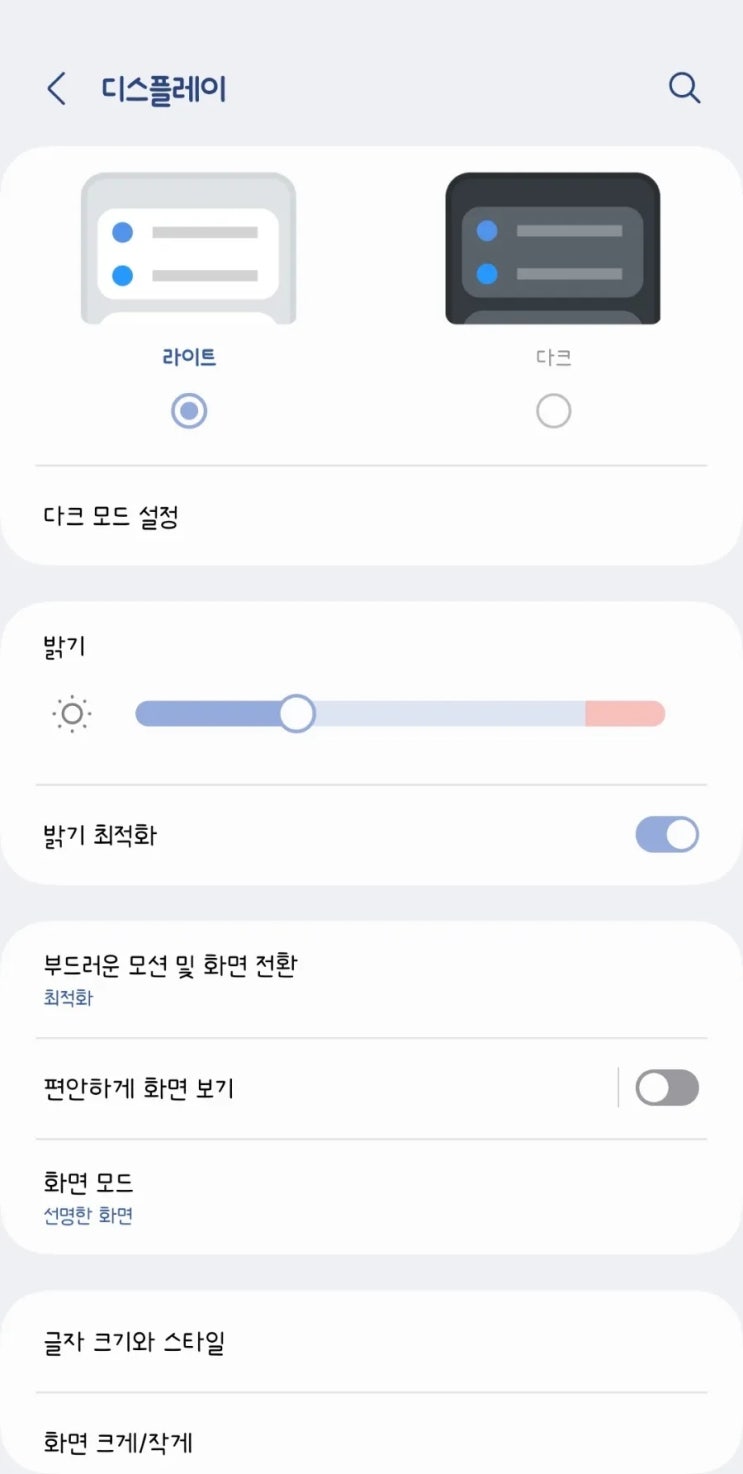
Task: Select the dark theme preview thumbnail
Action: point(552,249)
